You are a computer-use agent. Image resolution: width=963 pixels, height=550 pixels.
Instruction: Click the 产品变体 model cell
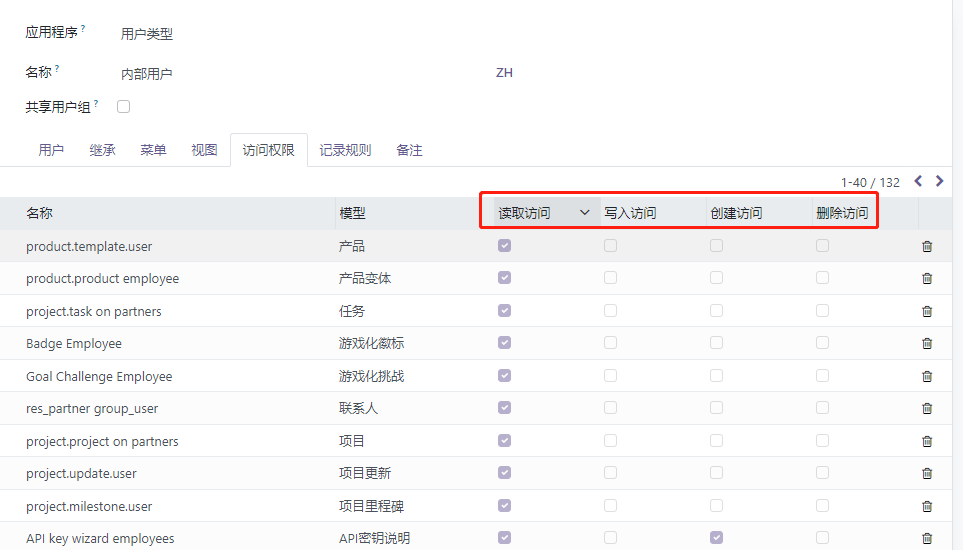(x=365, y=278)
